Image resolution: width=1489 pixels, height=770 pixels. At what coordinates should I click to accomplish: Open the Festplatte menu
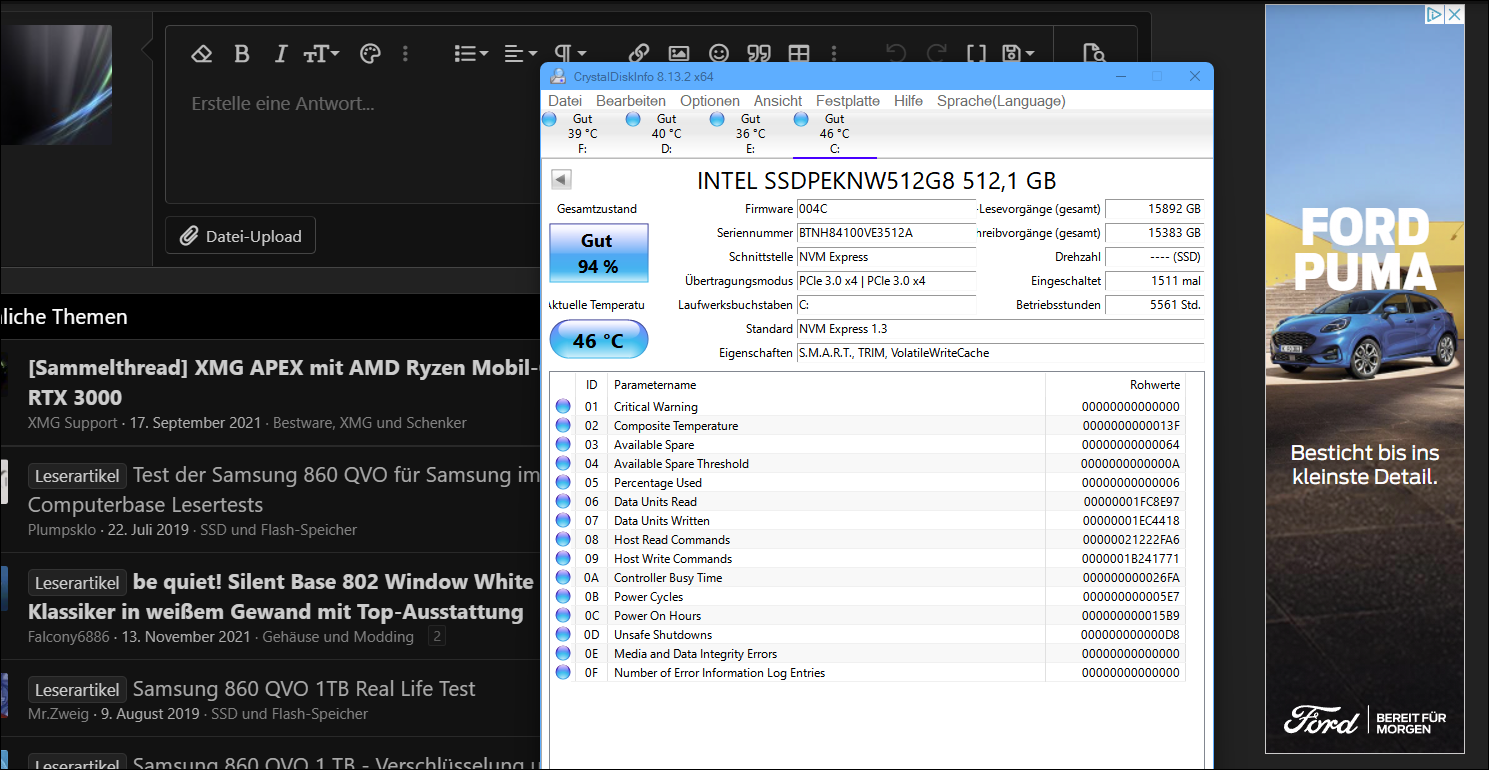pos(848,101)
